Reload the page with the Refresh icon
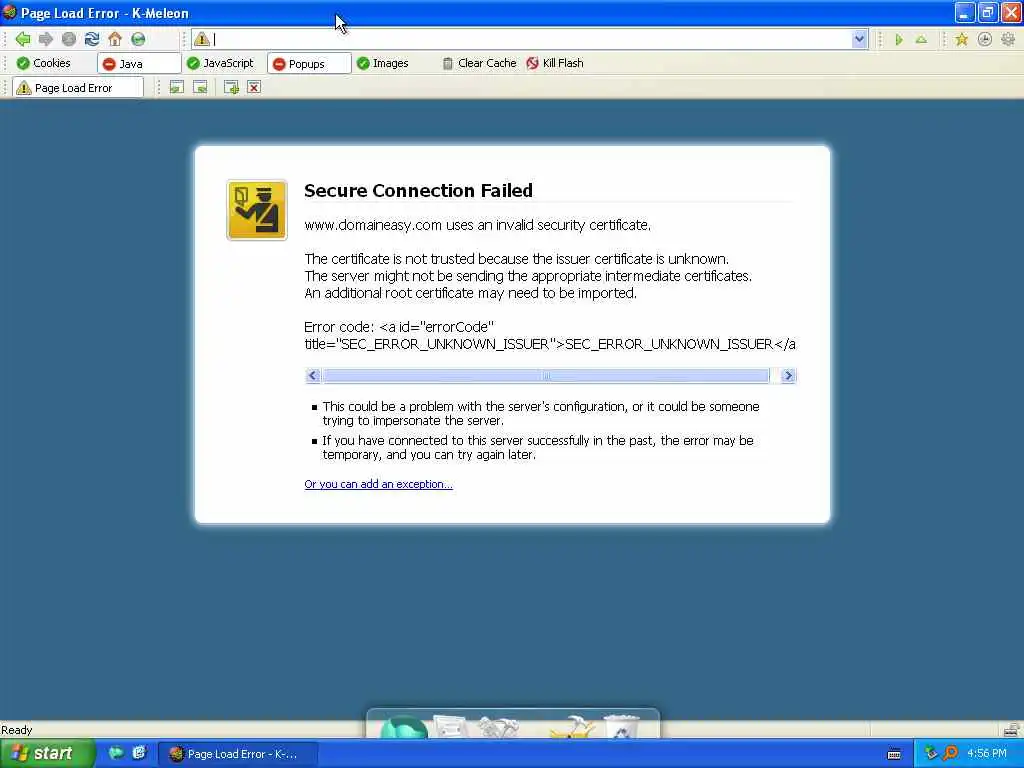Screen dimensions: 1024x768 click(92, 39)
